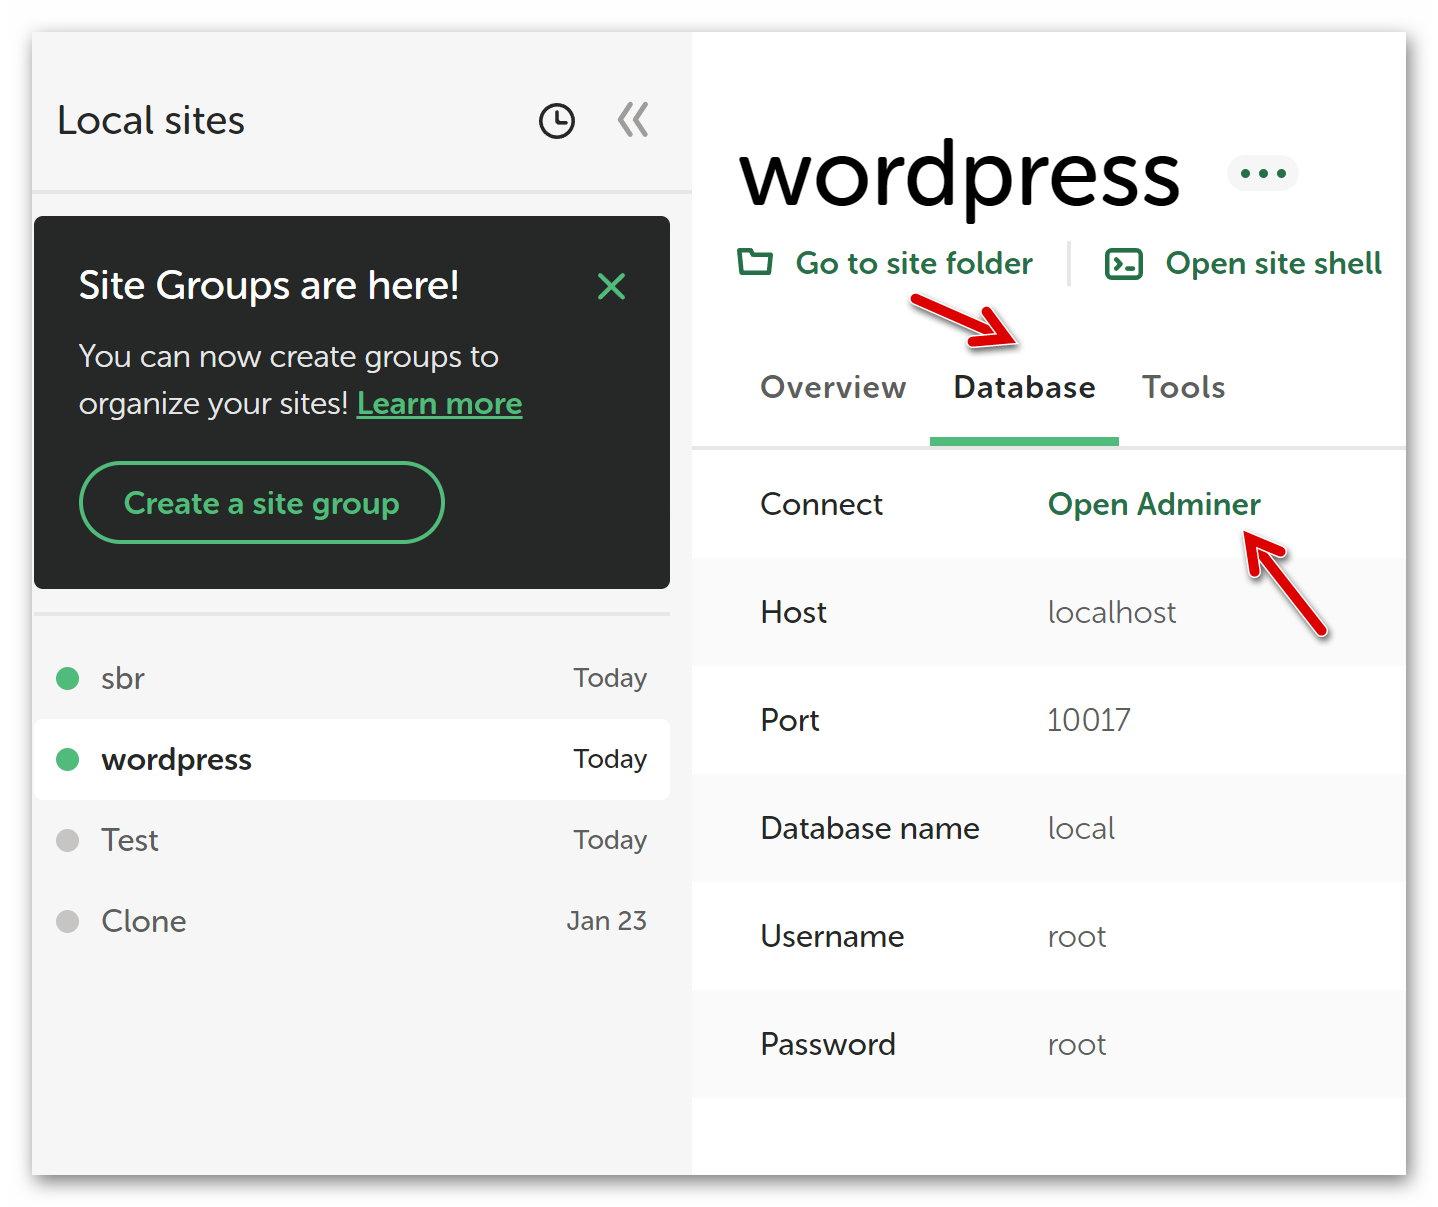Open the Learn more link
The image size is (1438, 1207).
coord(439,403)
